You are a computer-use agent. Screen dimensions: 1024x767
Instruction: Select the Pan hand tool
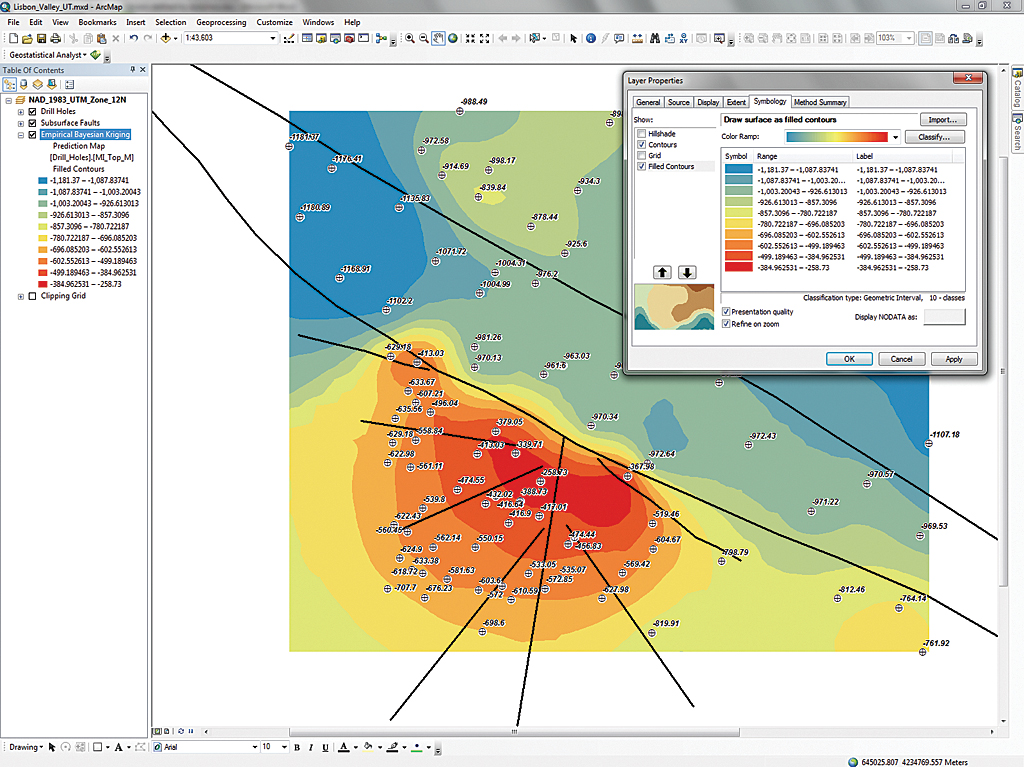(438, 39)
